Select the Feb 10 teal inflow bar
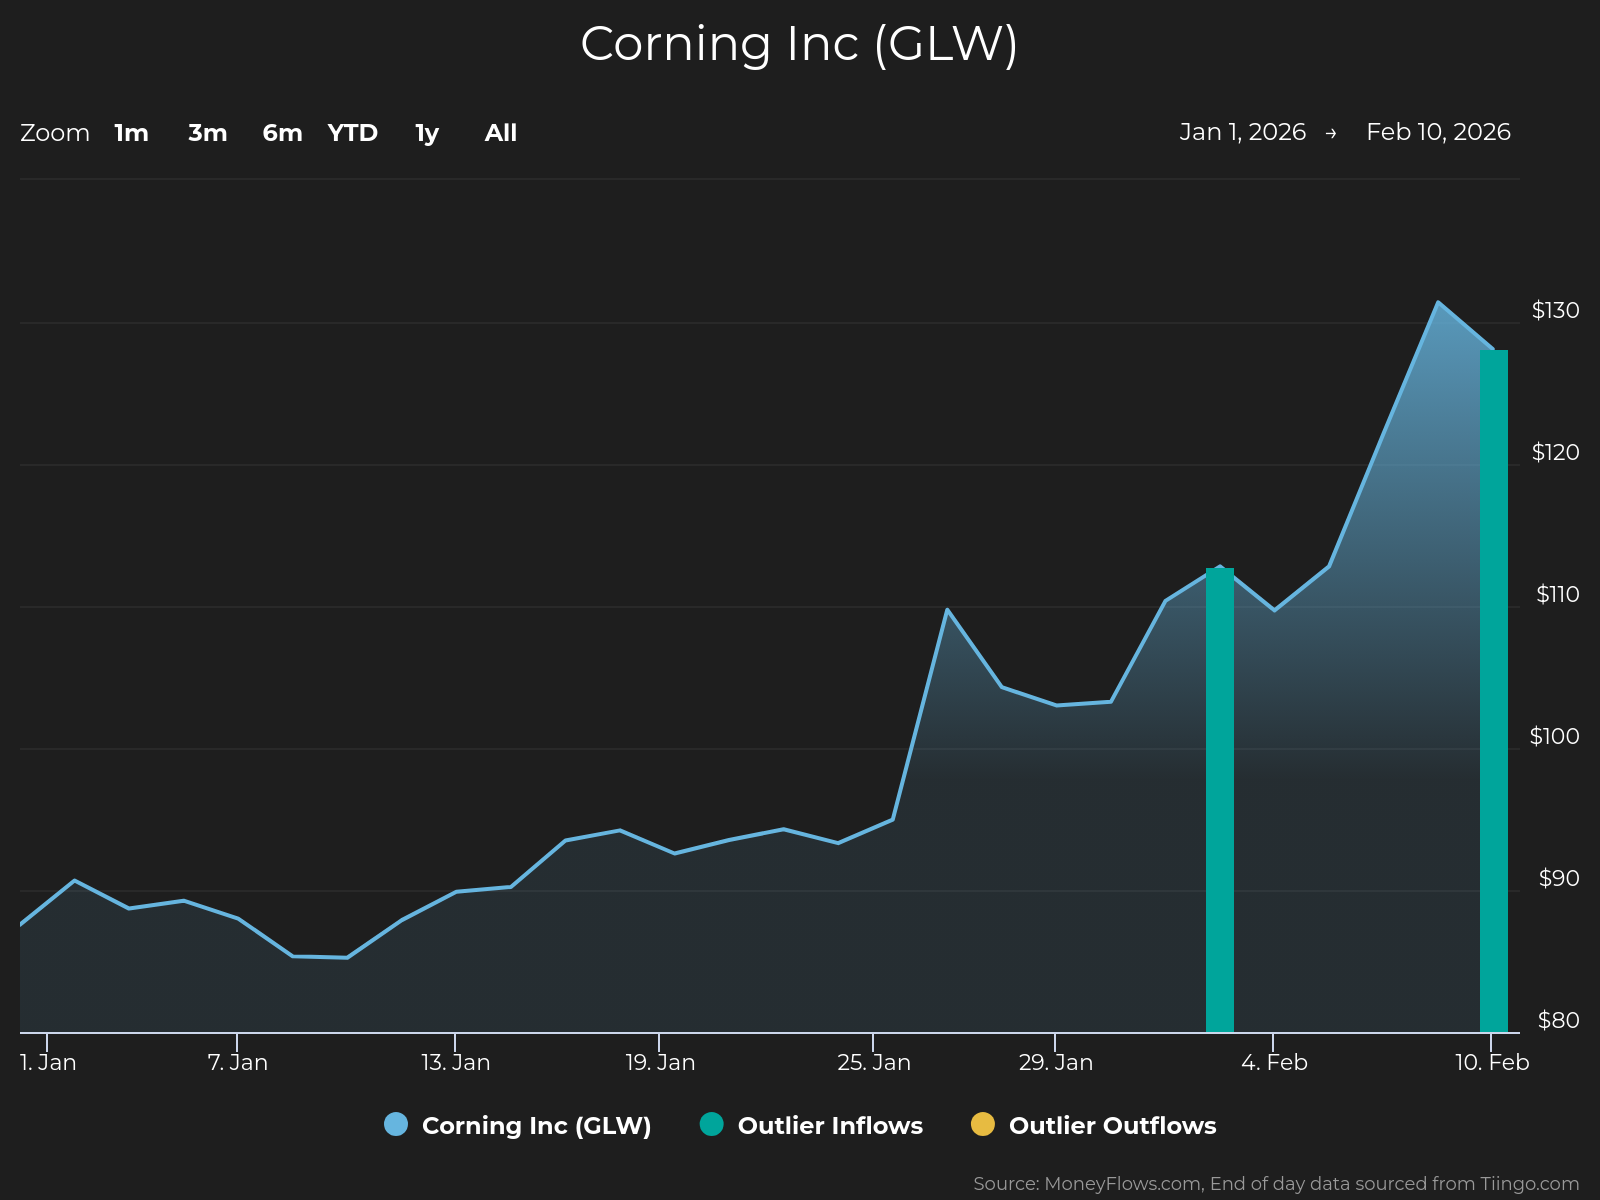Screen dimensions: 1600x1200 (x=1494, y=691)
